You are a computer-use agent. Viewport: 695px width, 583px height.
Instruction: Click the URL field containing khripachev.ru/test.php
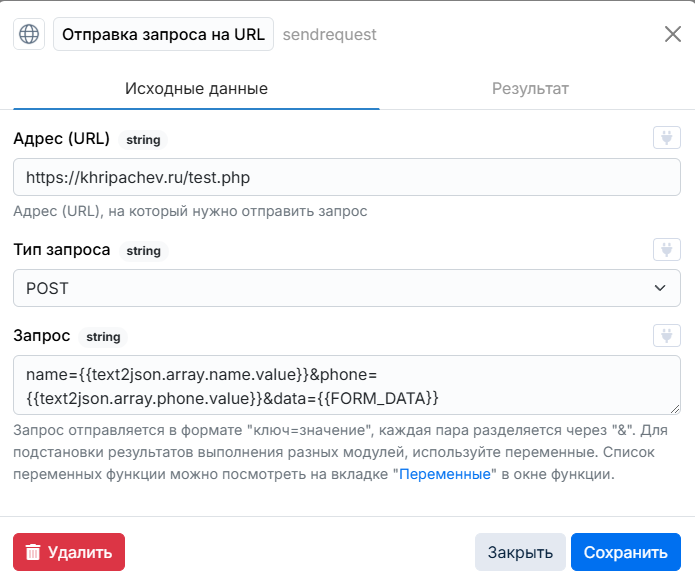347,177
